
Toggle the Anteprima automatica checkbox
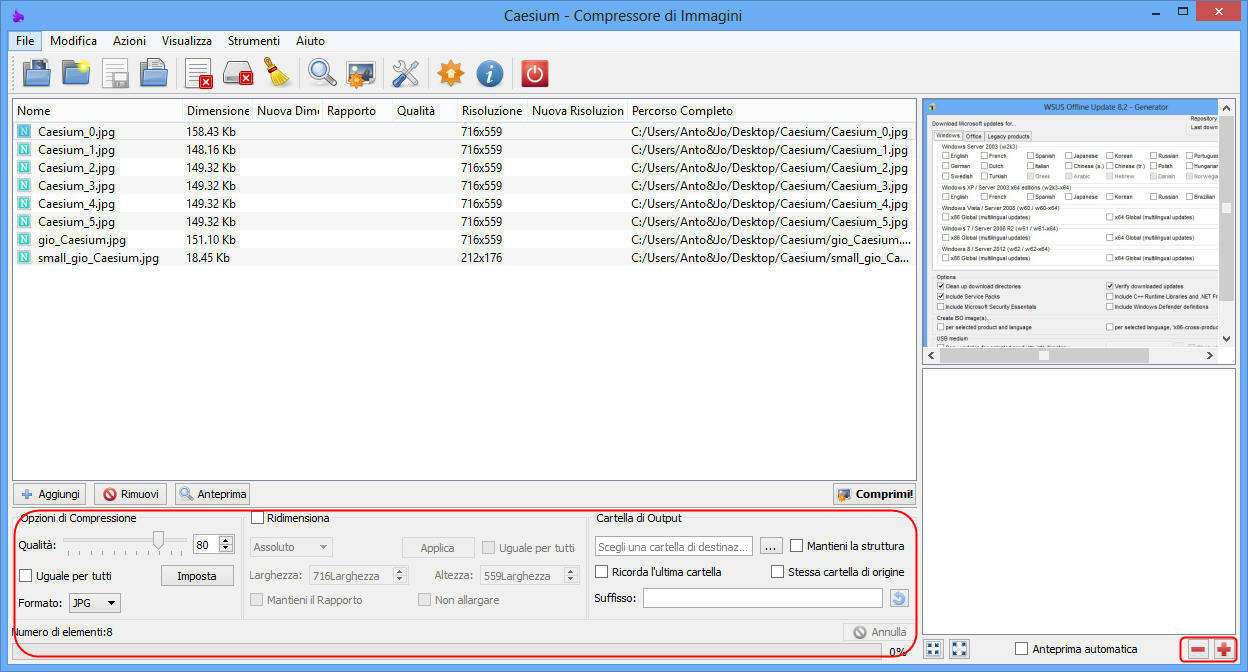1021,649
